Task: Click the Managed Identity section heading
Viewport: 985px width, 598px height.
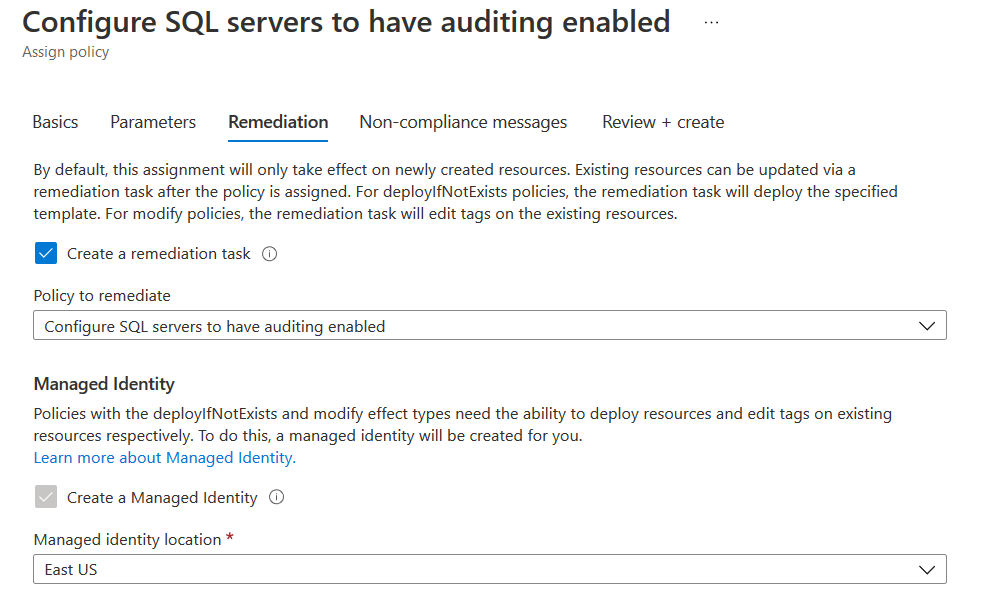Action: [x=104, y=384]
